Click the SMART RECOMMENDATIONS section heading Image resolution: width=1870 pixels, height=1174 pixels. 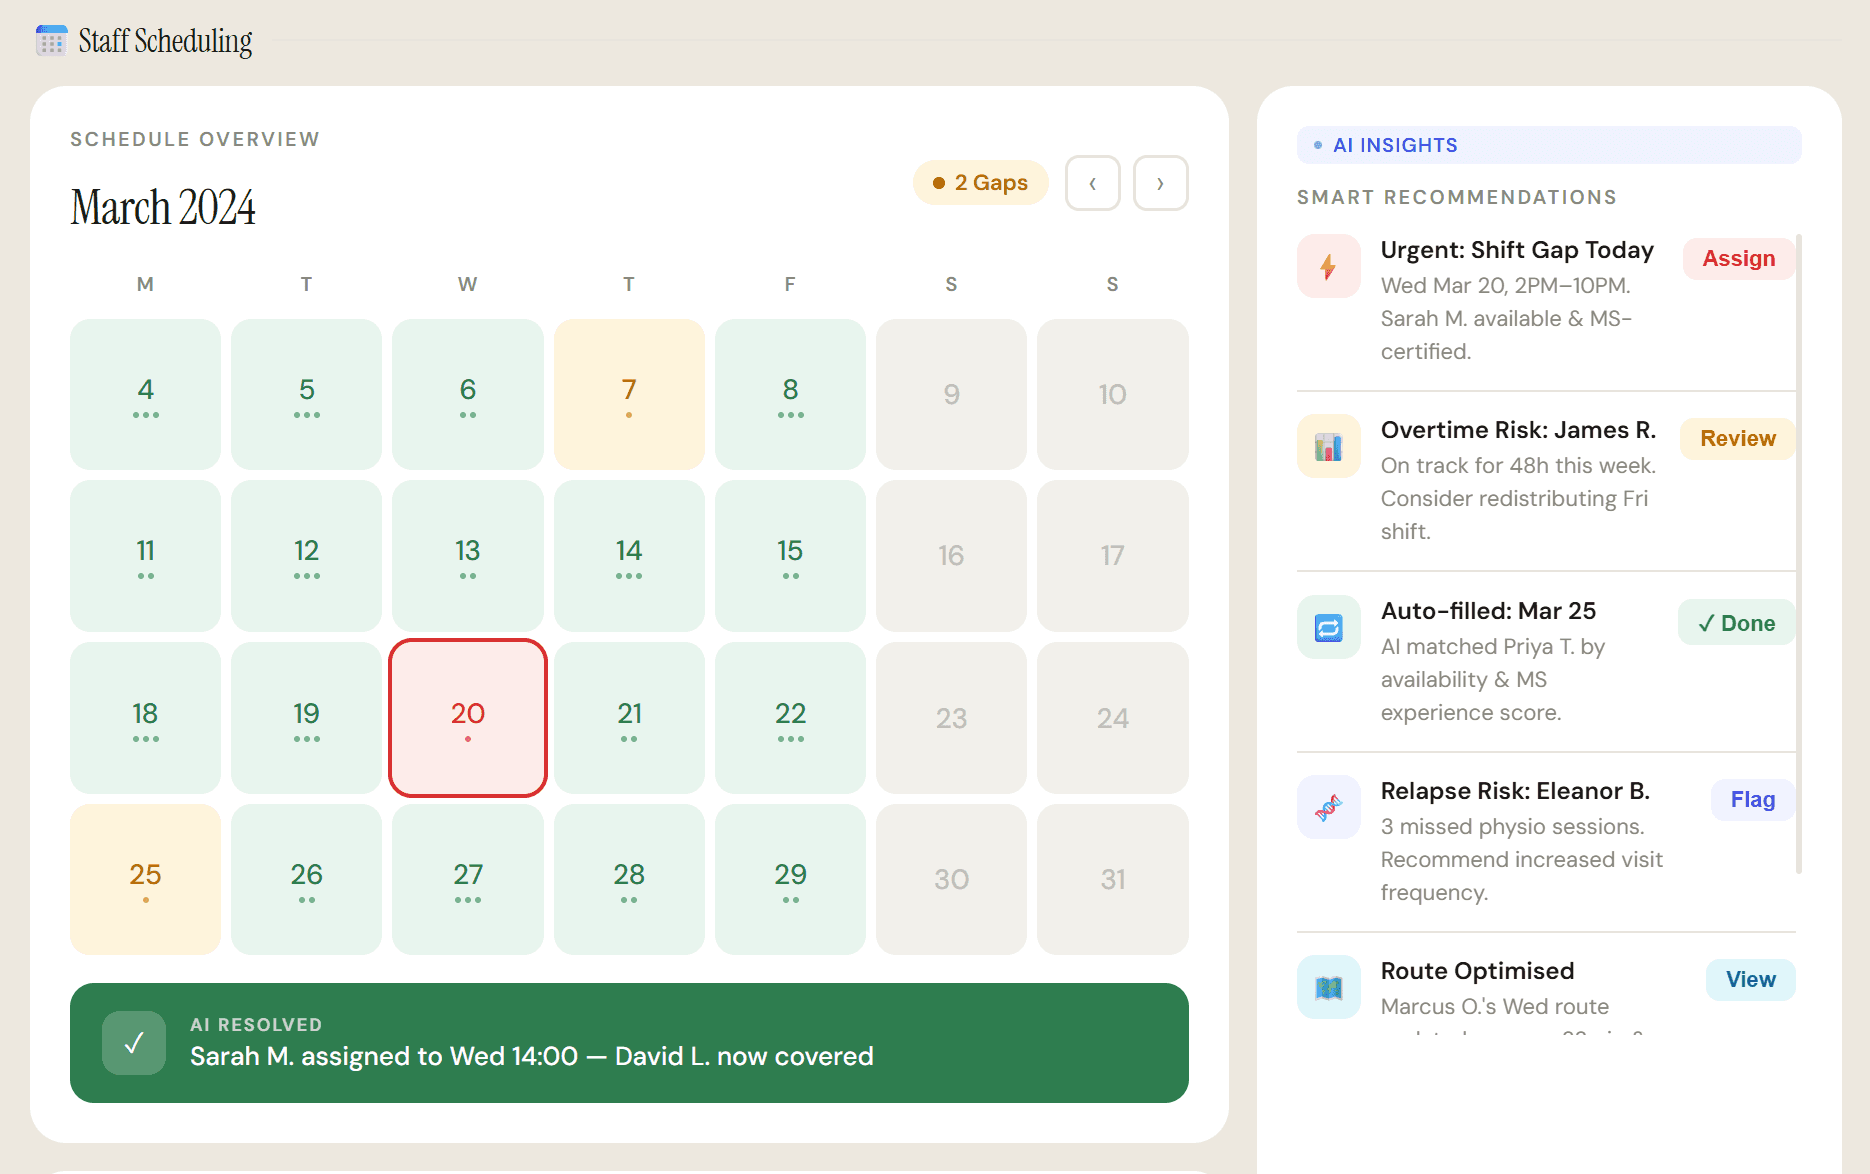point(1456,197)
